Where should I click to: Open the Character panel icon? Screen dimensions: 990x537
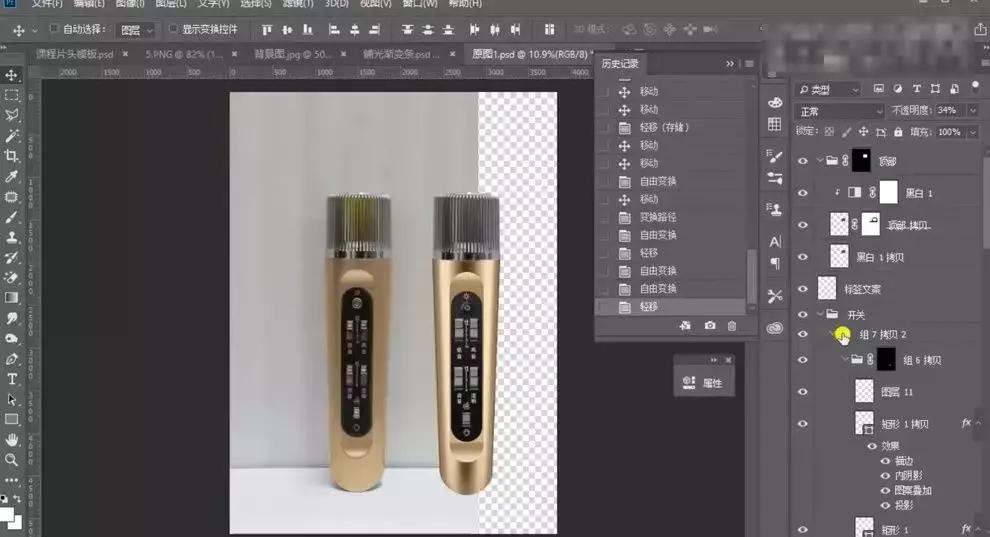pyautogui.click(x=775, y=242)
